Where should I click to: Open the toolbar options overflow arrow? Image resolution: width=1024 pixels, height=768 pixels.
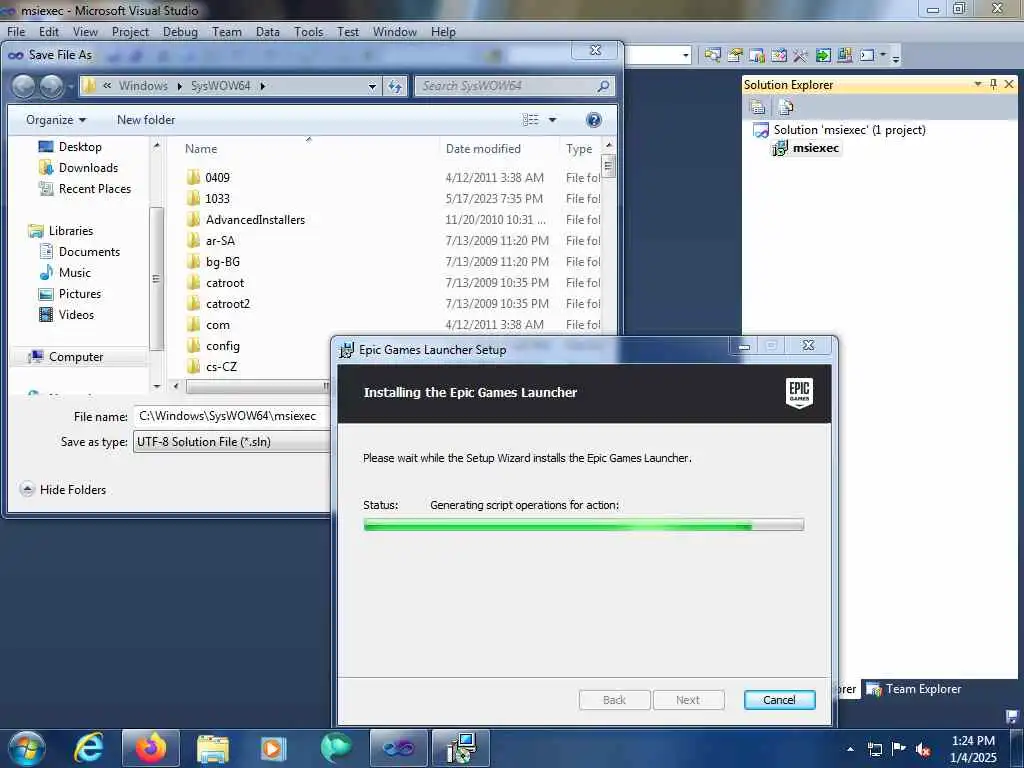tap(896, 57)
